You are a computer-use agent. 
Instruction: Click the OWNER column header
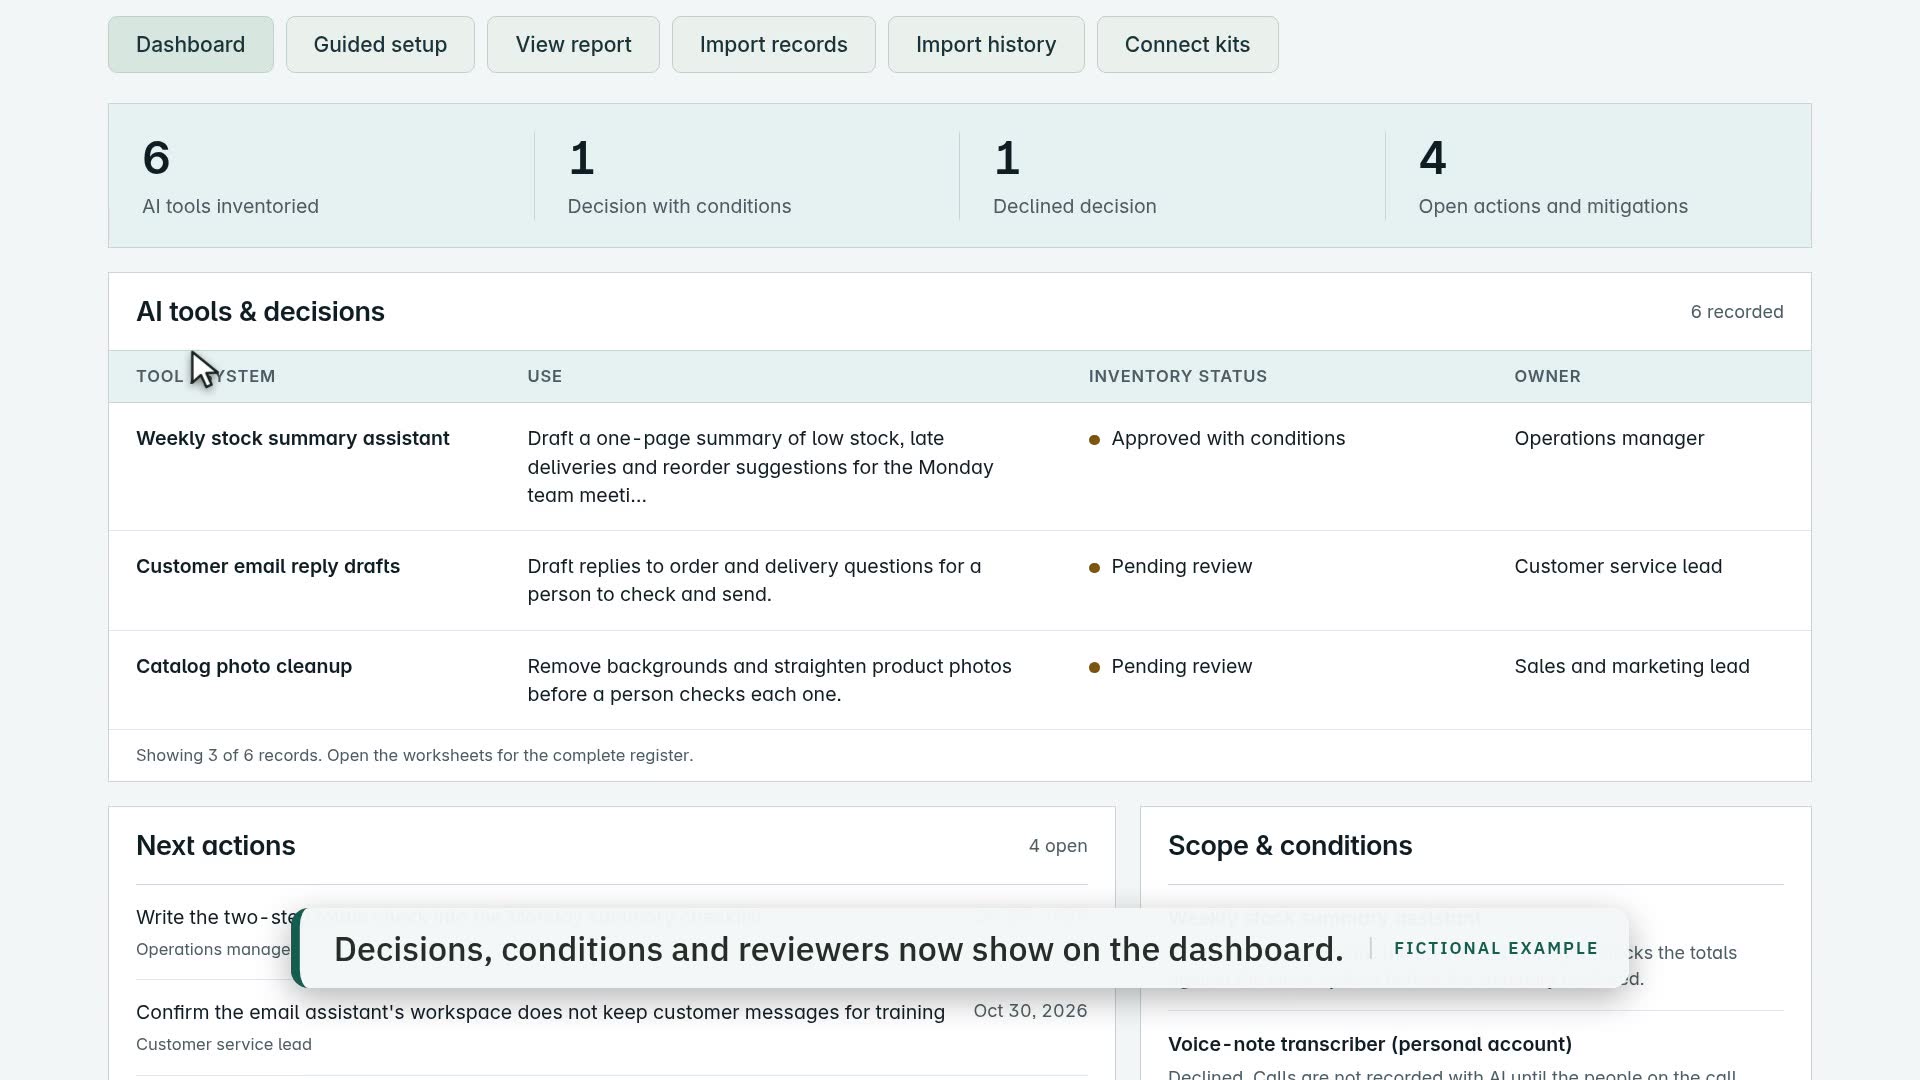[1547, 376]
